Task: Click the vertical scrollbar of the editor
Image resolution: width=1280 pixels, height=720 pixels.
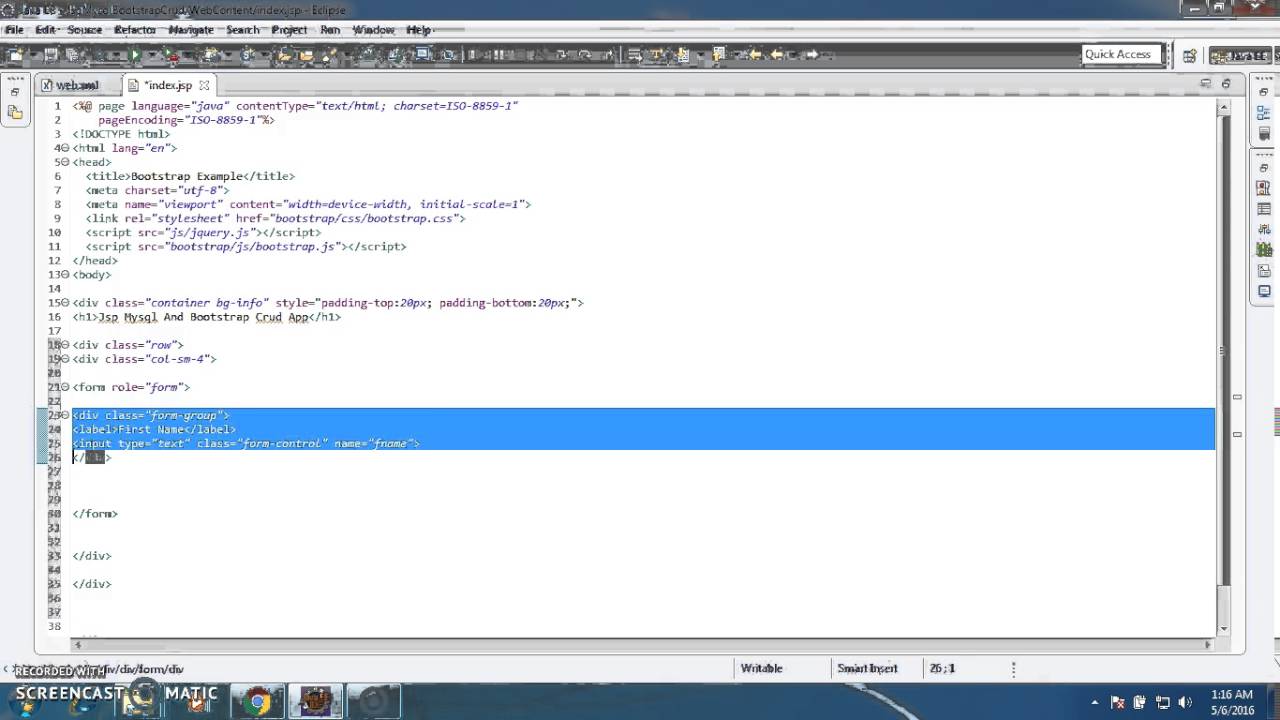Action: click(x=1224, y=350)
